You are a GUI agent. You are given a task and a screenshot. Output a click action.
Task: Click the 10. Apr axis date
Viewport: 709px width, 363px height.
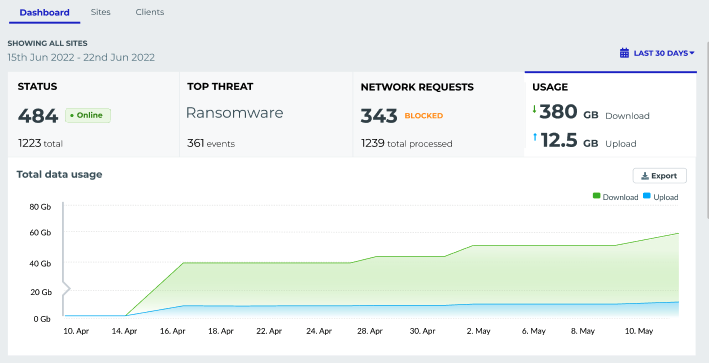point(76,331)
